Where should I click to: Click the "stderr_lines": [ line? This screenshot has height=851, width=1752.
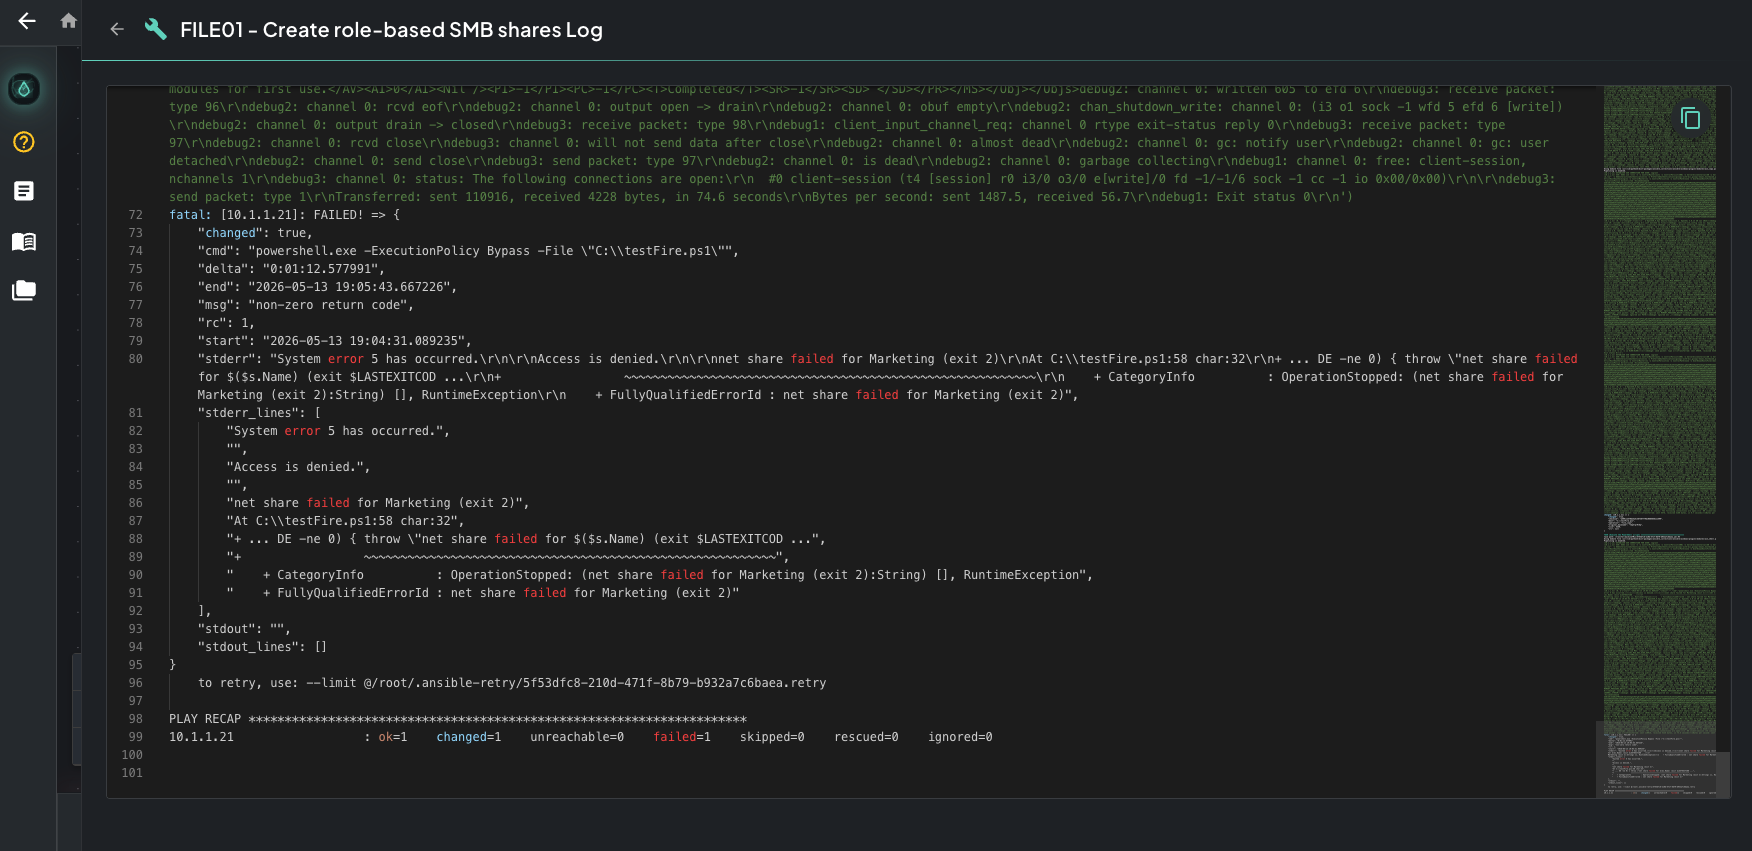[259, 413]
